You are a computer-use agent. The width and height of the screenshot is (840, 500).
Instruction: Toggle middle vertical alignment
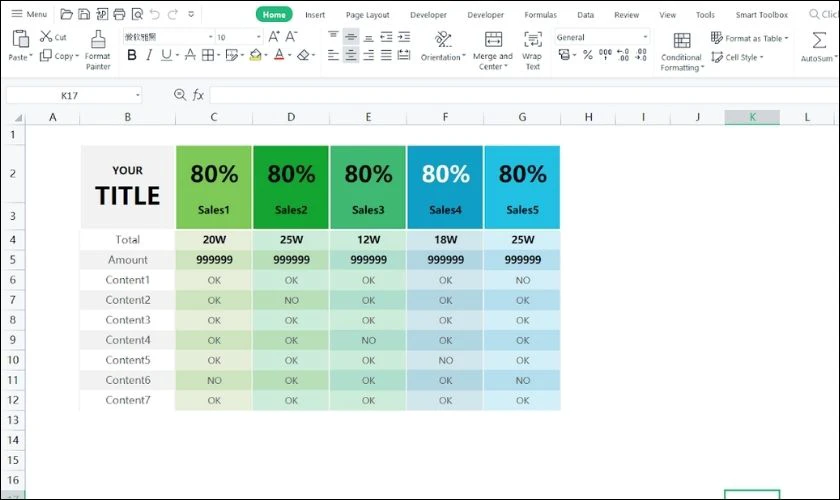click(x=351, y=36)
